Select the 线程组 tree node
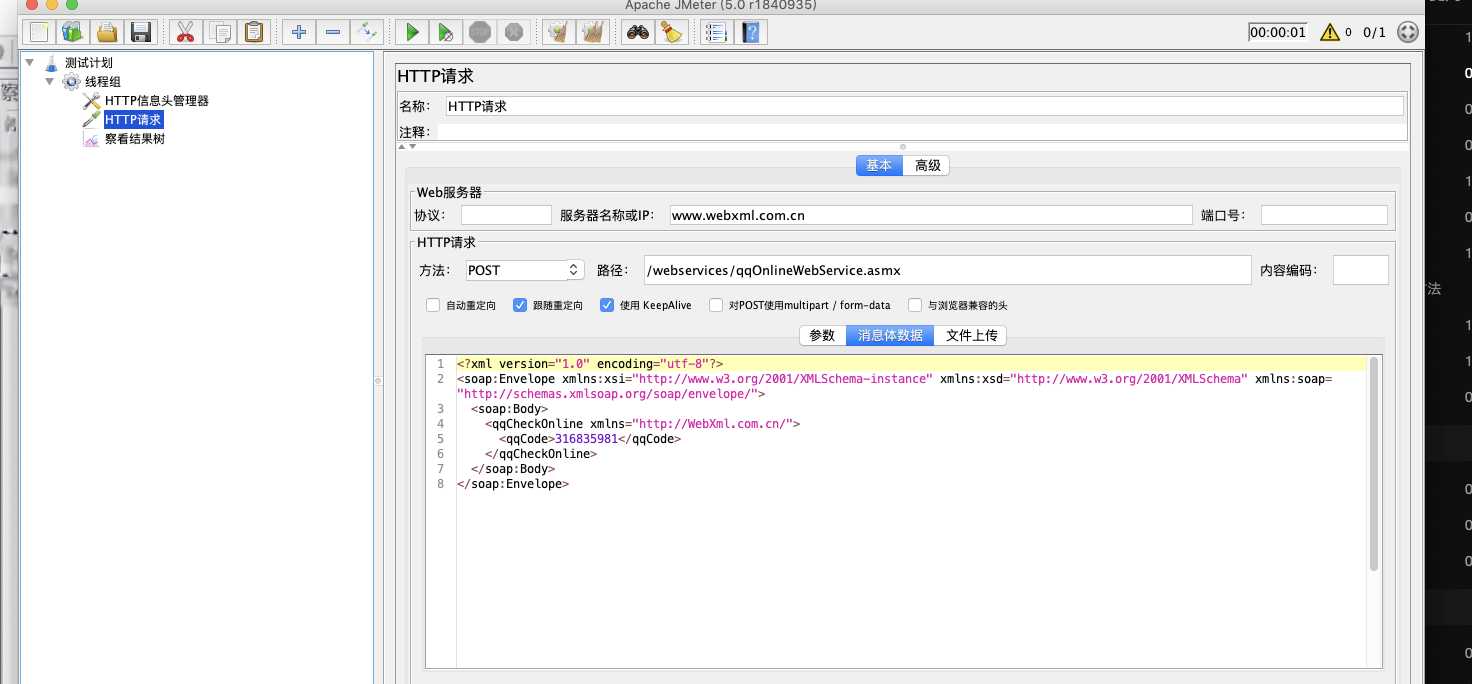The height and width of the screenshot is (684, 1472). 102,82
